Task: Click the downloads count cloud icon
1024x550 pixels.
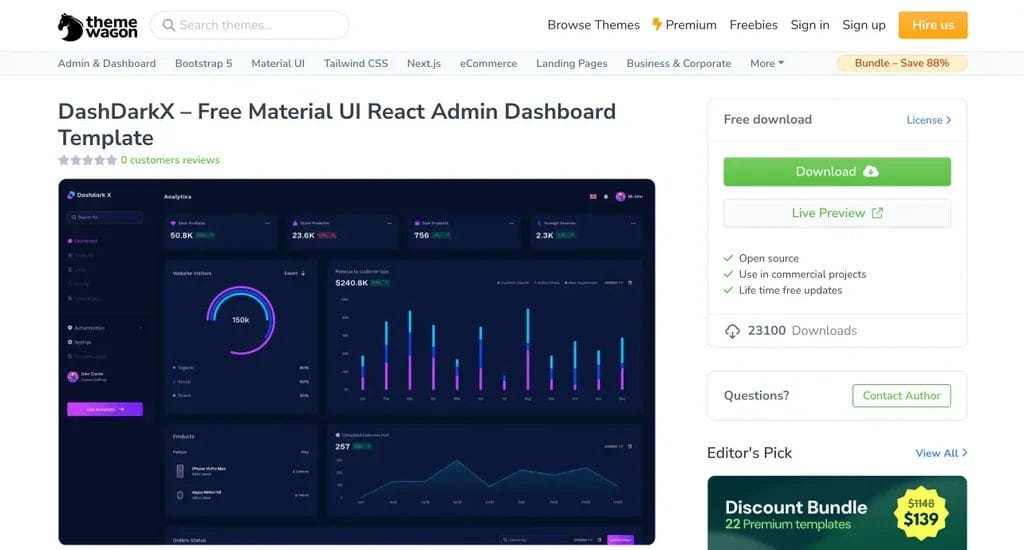Action: tap(732, 331)
